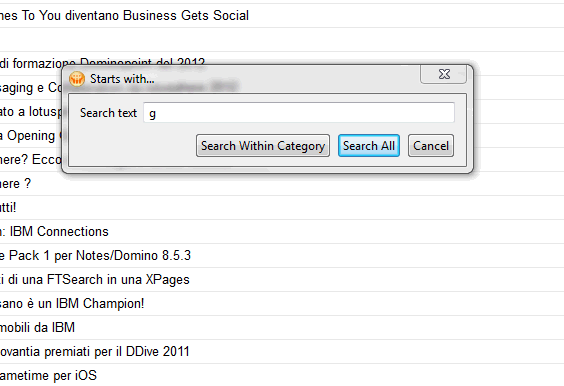The width and height of the screenshot is (564, 386).
Task: Cancel the Starts with dialog
Action: pos(431,146)
